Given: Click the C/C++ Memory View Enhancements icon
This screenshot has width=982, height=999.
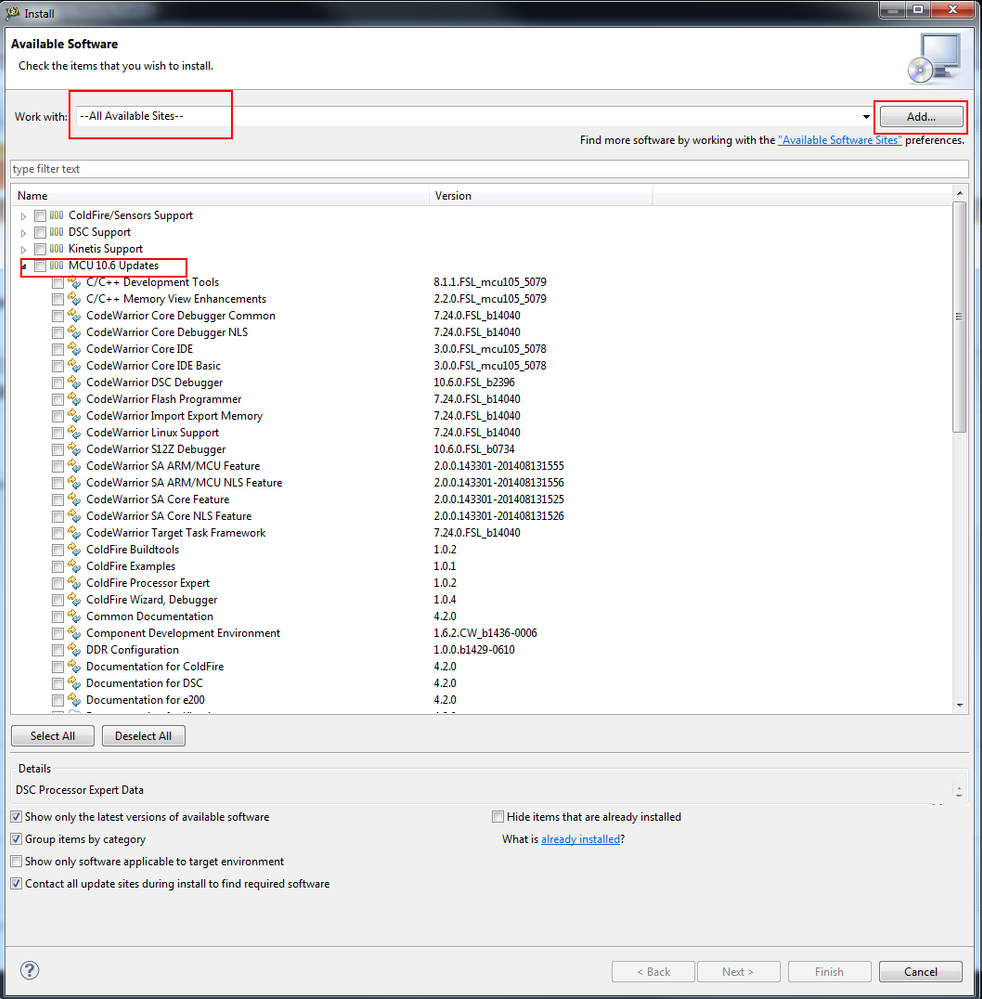Looking at the screenshot, I should pyautogui.click(x=75, y=299).
